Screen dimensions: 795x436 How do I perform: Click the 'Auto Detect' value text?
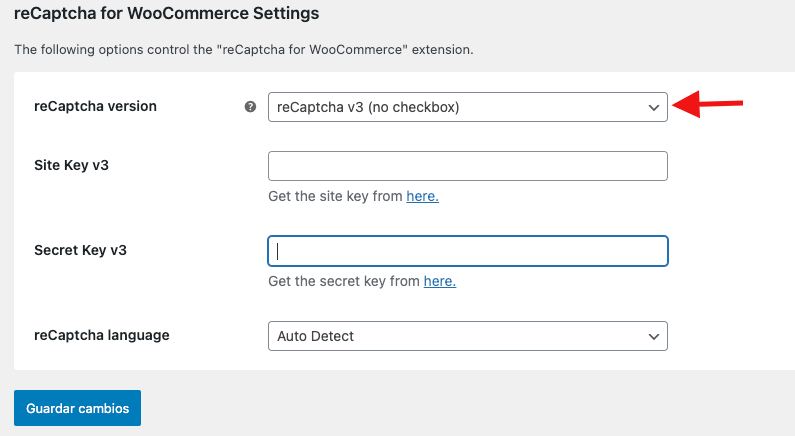click(315, 336)
